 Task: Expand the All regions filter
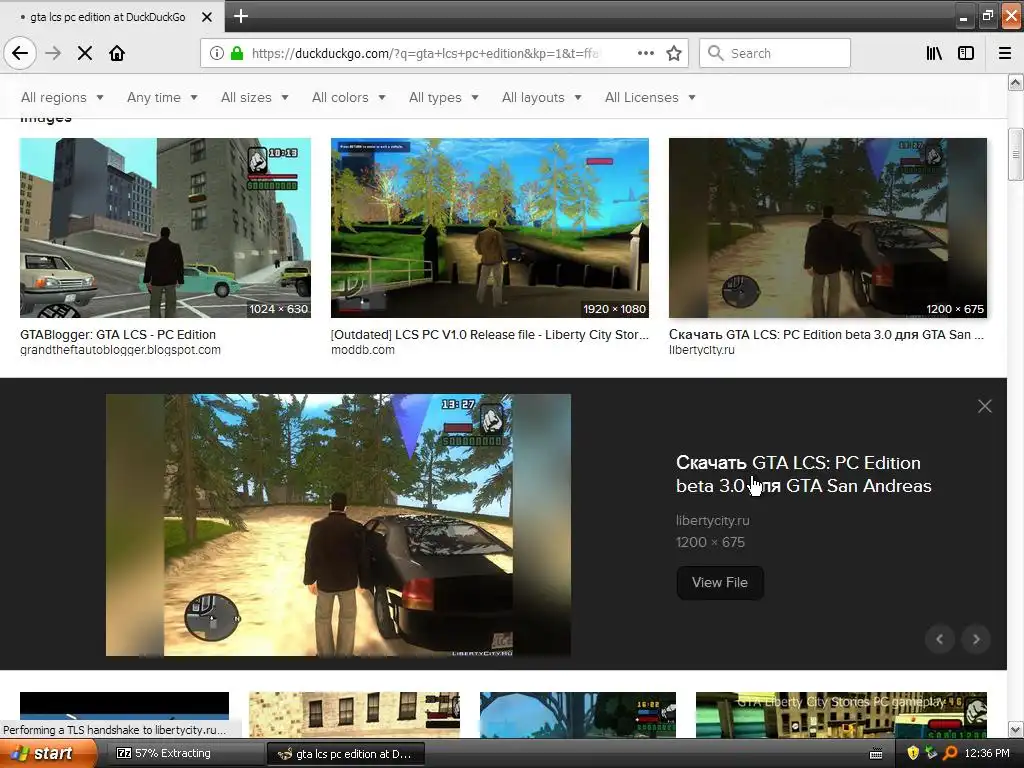62,97
